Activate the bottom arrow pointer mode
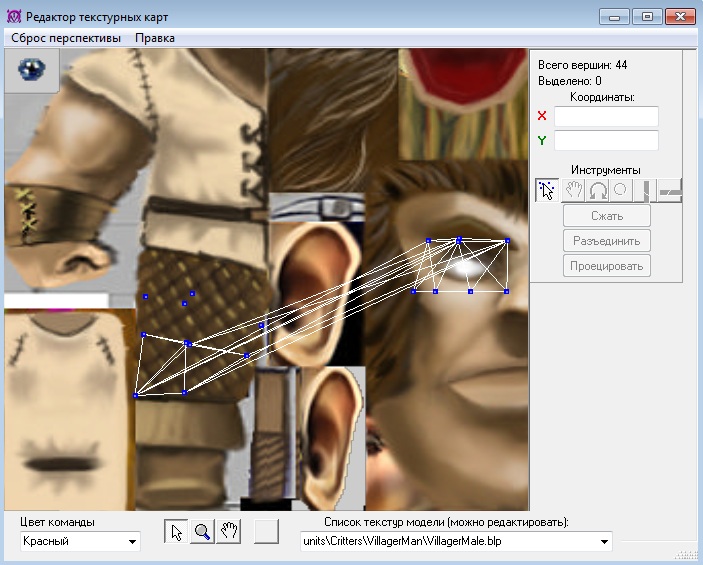The width and height of the screenshot is (703, 565). point(176,532)
